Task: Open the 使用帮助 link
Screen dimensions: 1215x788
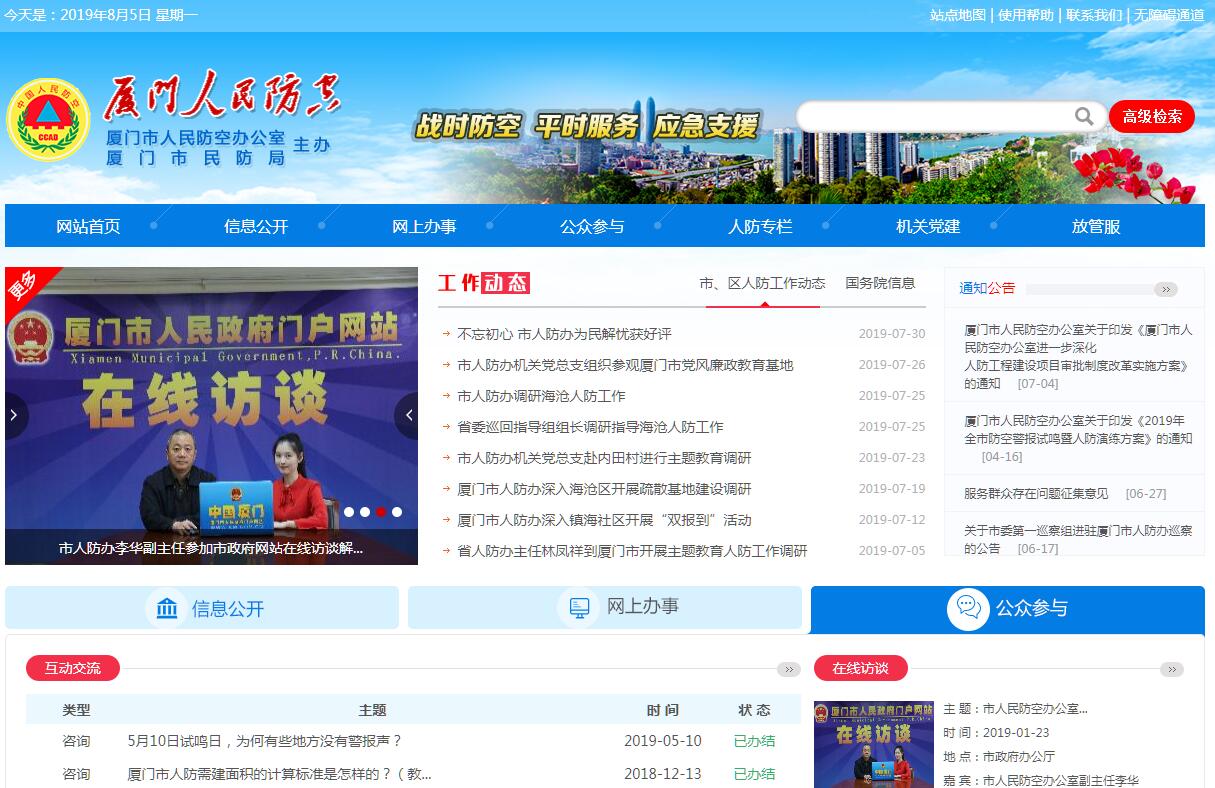Action: tap(1026, 15)
